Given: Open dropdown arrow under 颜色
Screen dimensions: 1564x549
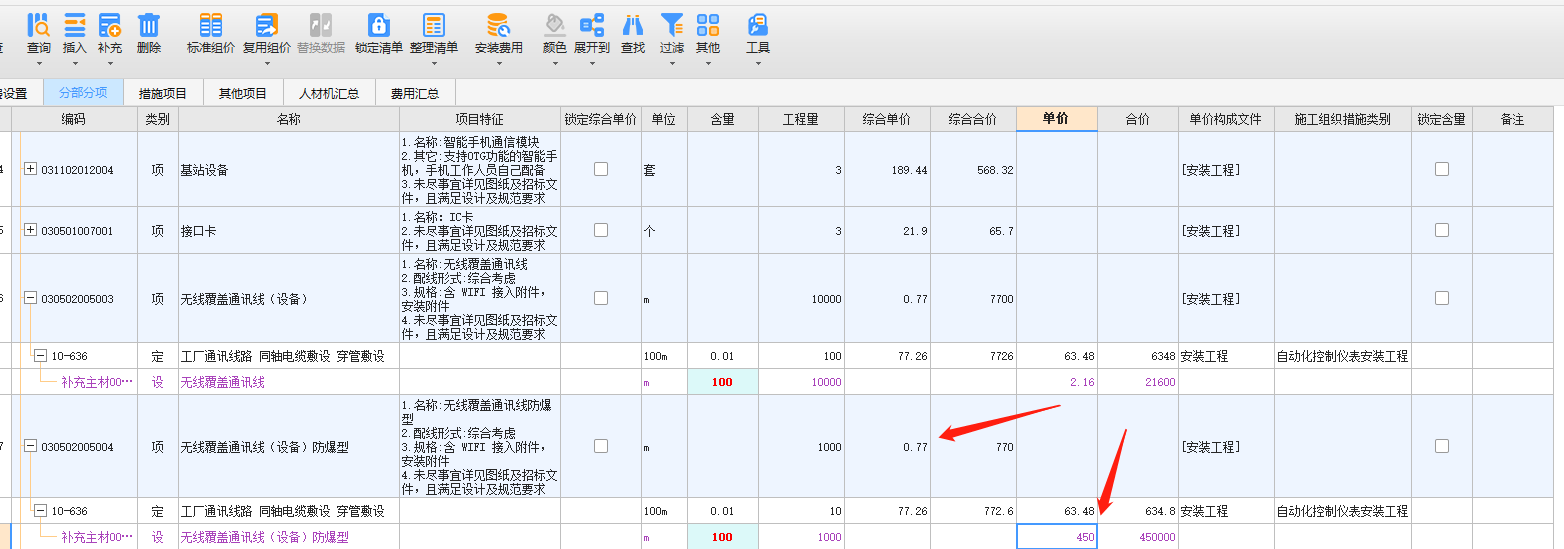Looking at the screenshot, I should coord(554,63).
